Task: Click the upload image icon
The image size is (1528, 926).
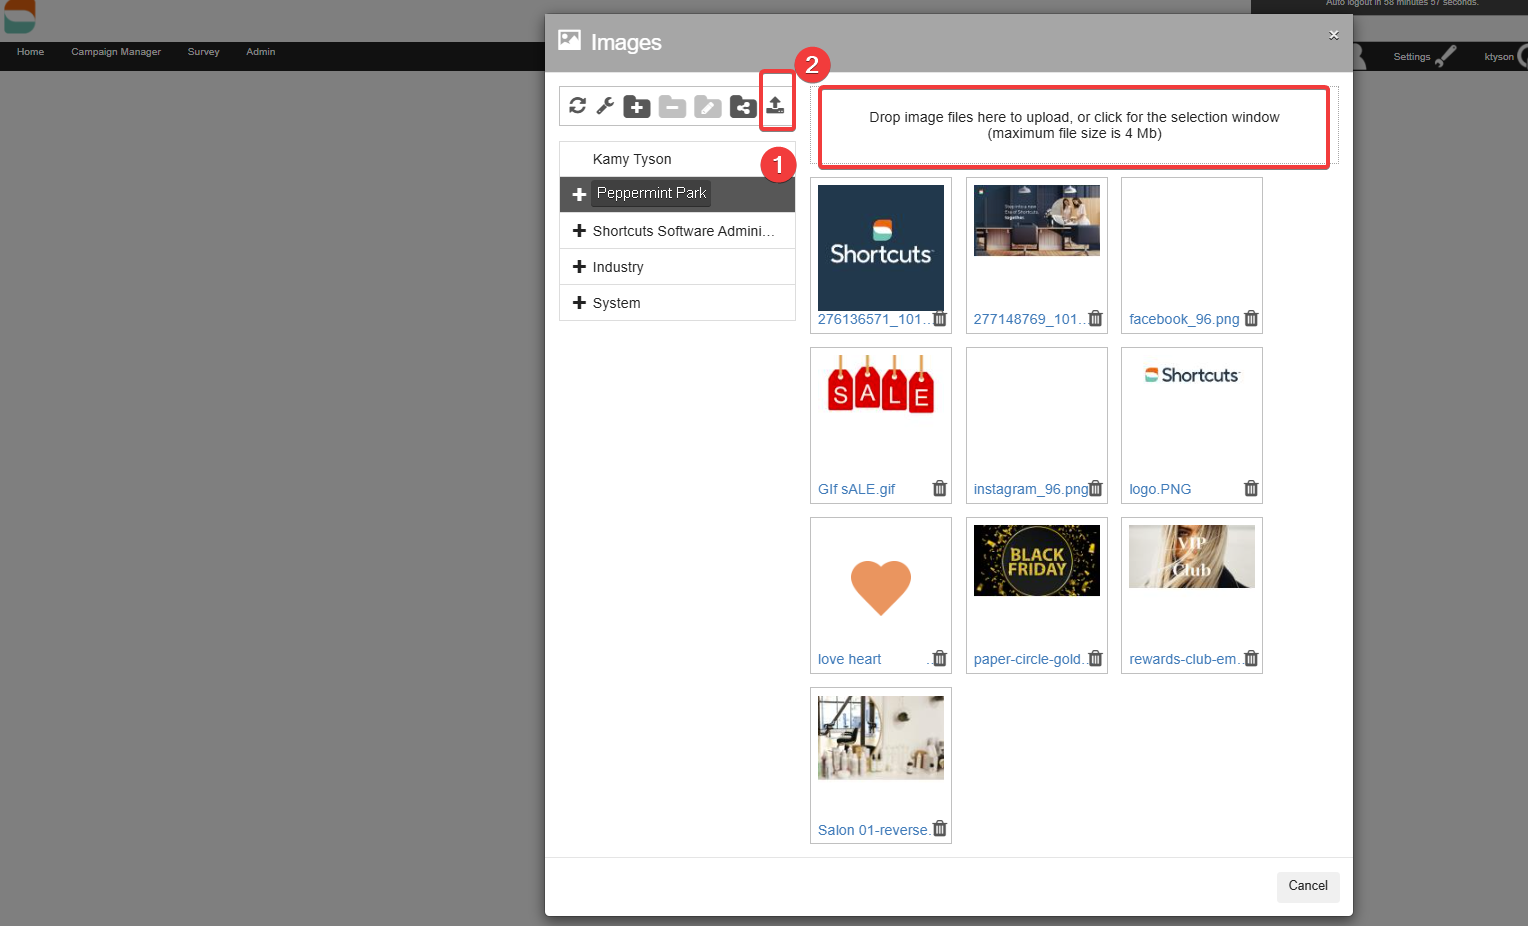Action: point(775,105)
